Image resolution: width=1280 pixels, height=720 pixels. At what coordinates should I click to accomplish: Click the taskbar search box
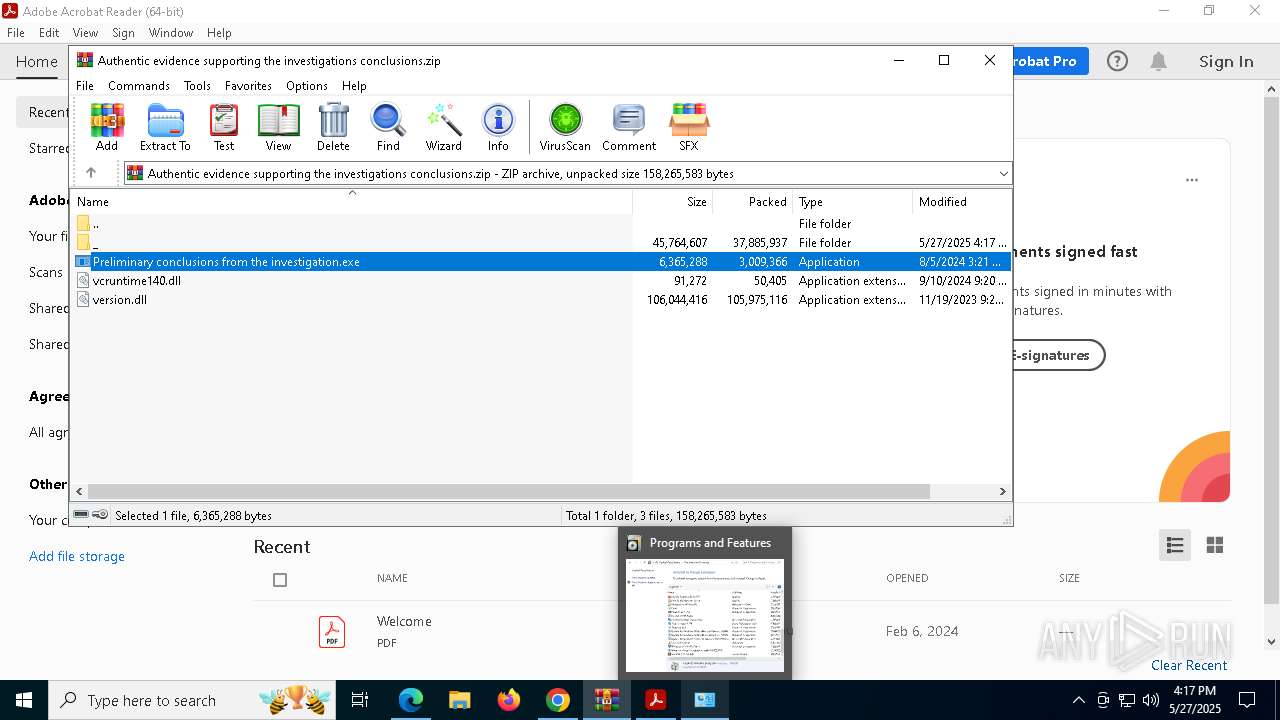point(193,700)
